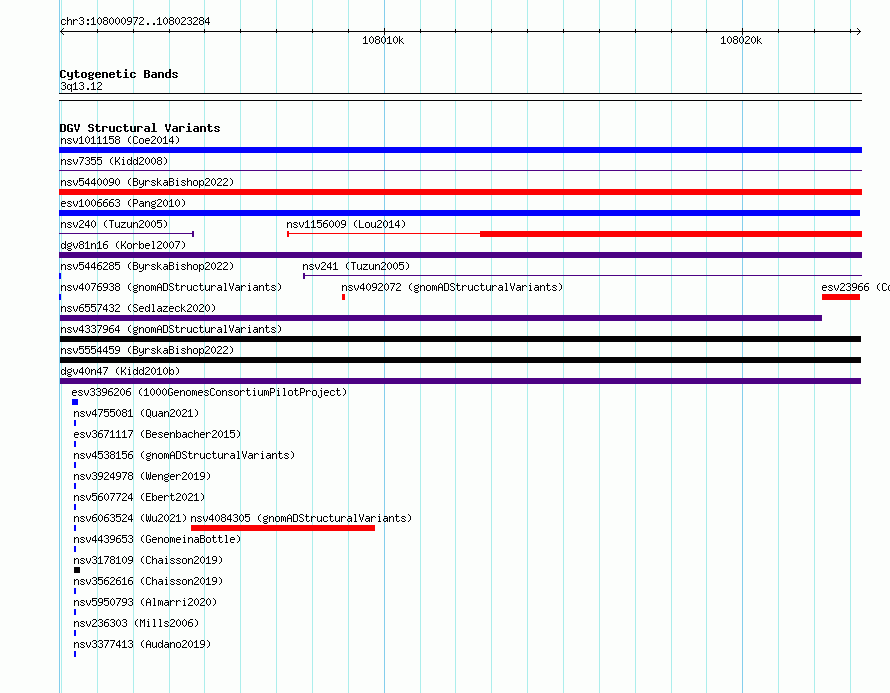
Task: Open nsv6063524 (Wu2021) label
Action: pyautogui.click(x=130, y=518)
